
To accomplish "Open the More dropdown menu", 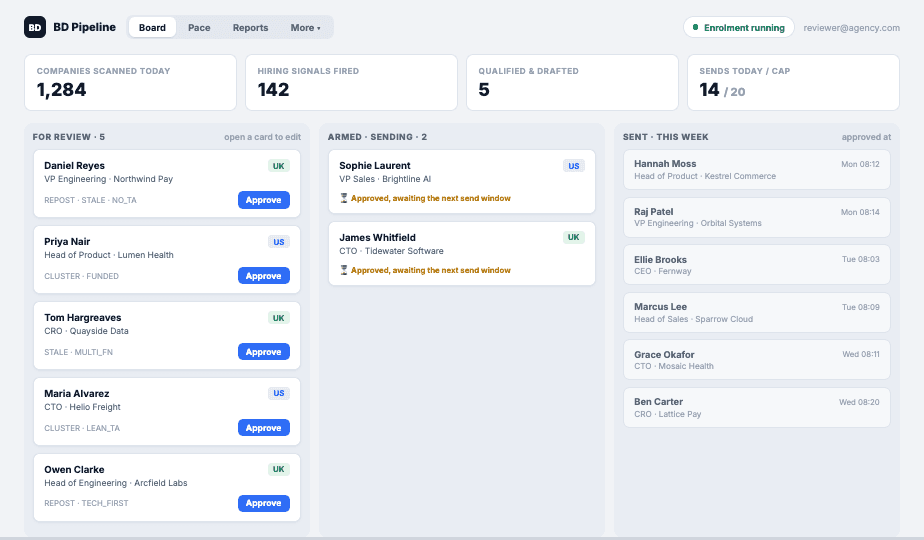I will [x=305, y=27].
